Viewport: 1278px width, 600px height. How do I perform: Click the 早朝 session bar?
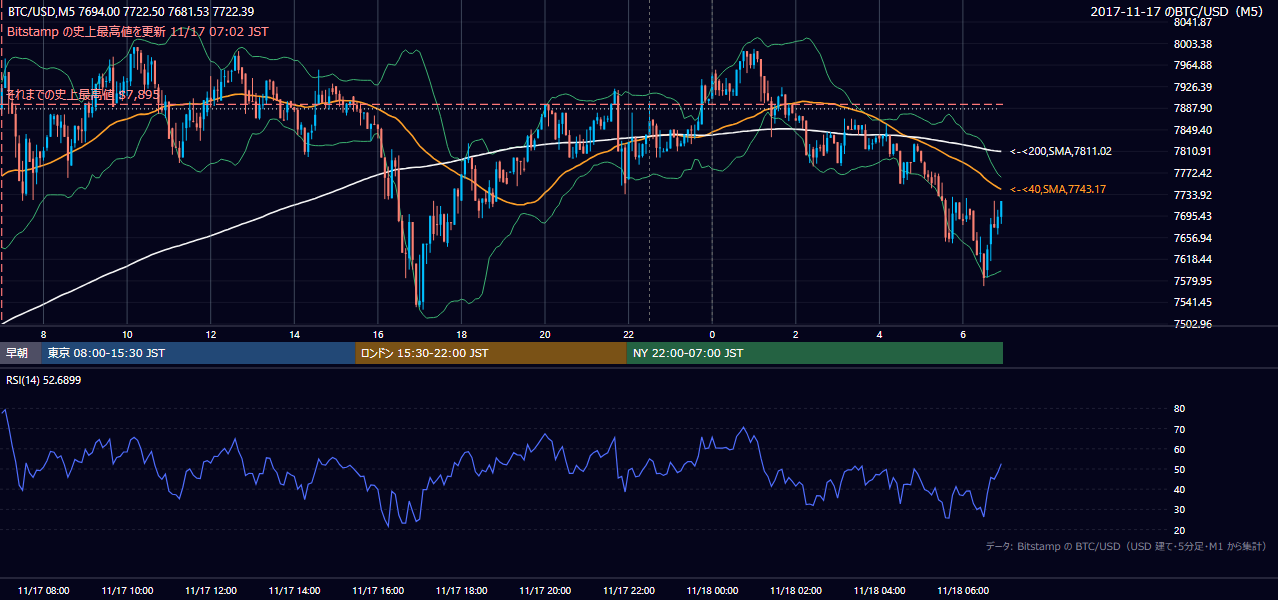click(20, 353)
